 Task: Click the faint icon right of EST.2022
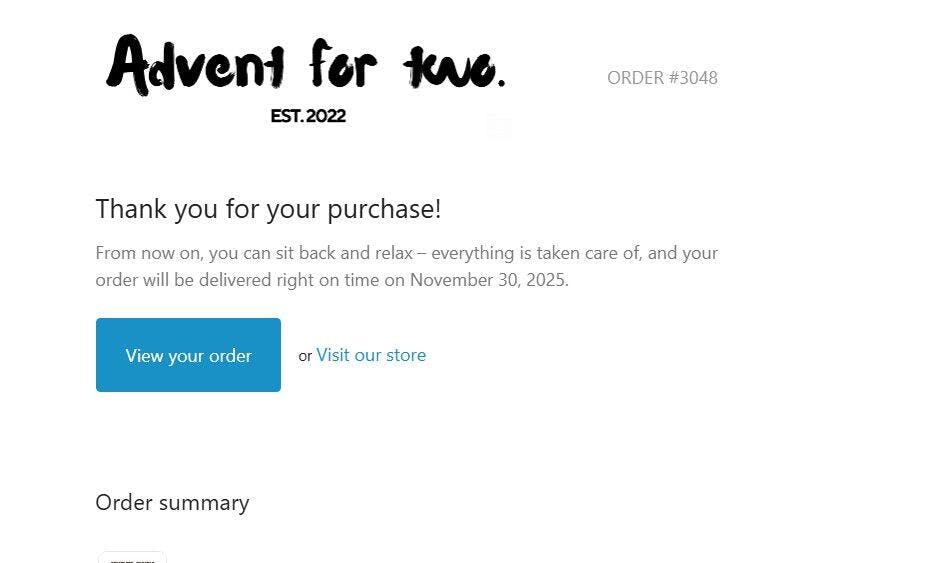(x=499, y=127)
